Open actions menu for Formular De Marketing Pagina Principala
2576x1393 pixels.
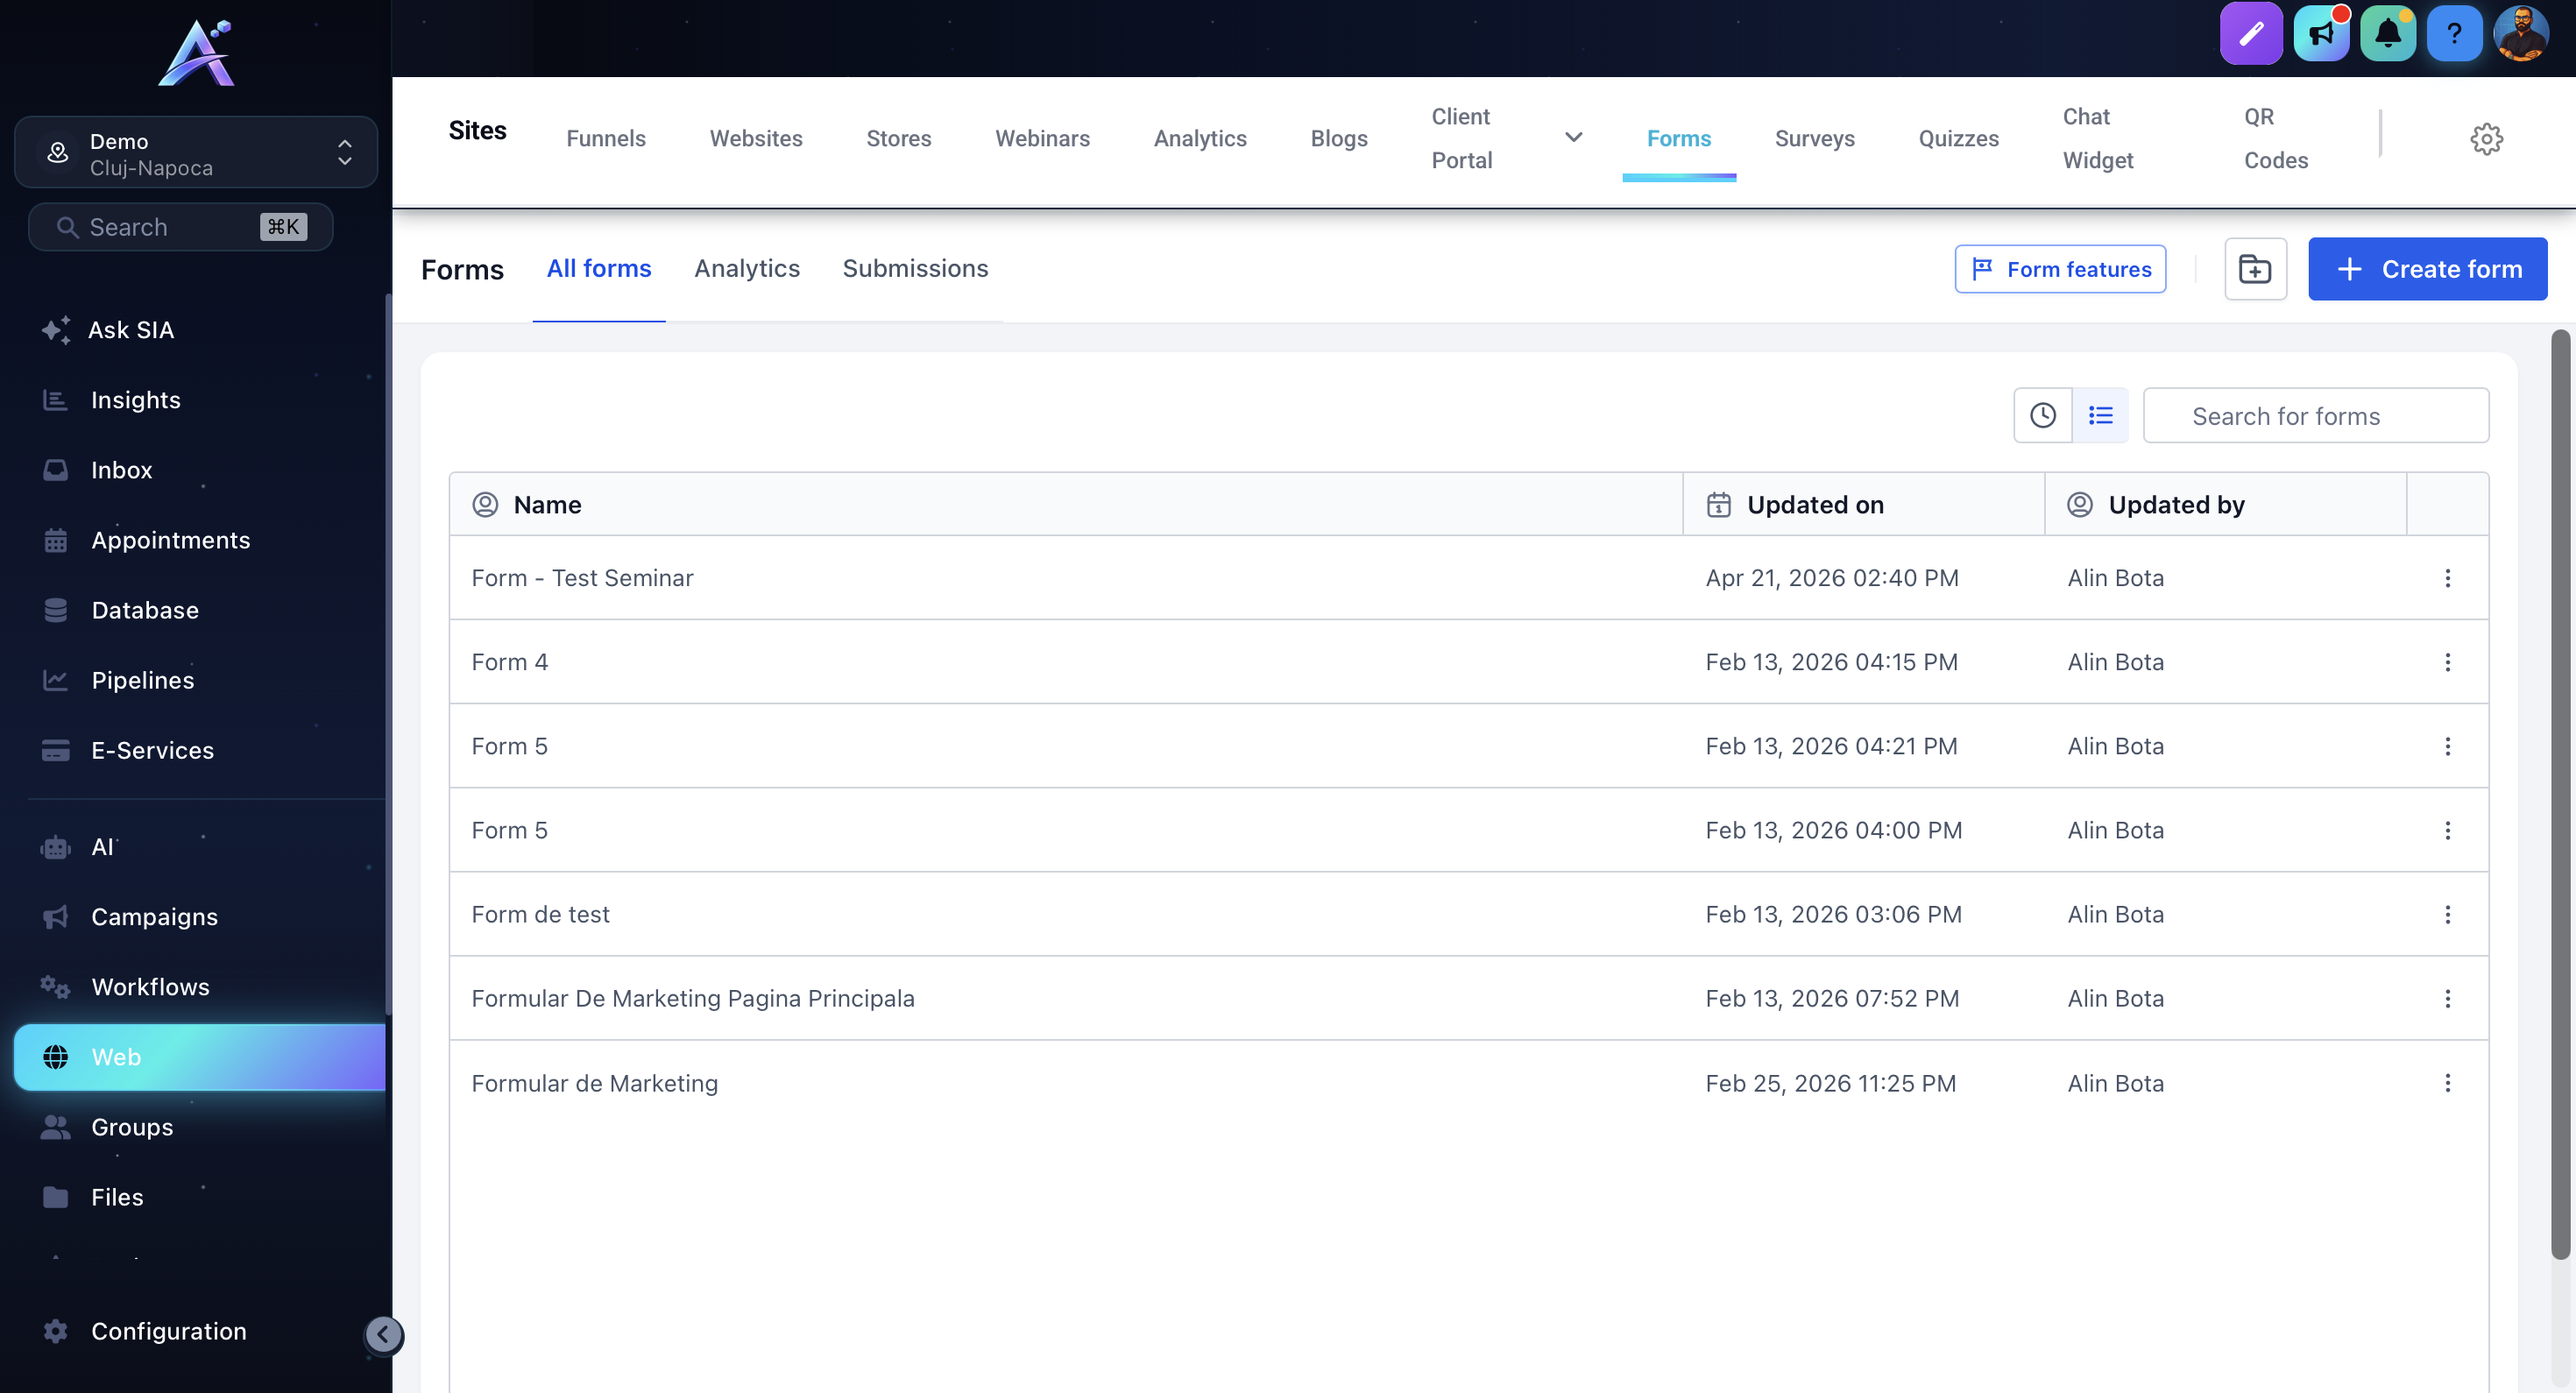click(x=2447, y=998)
